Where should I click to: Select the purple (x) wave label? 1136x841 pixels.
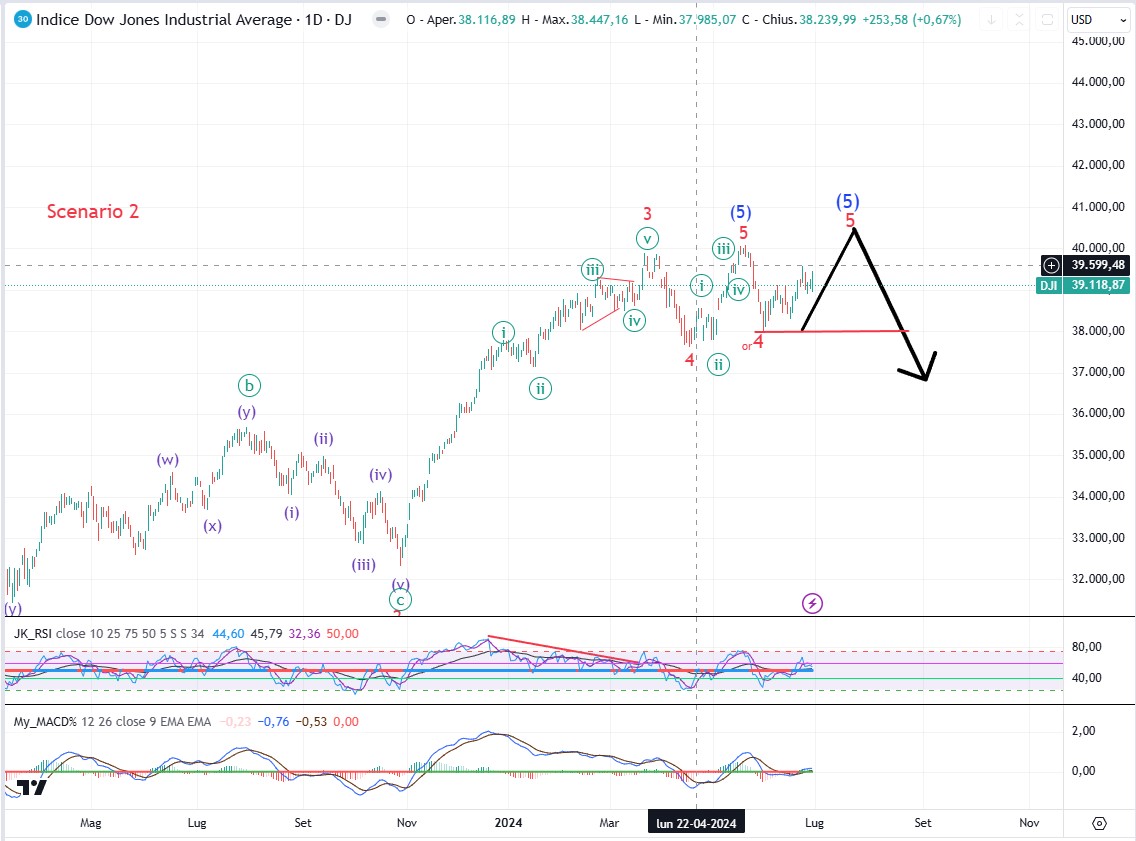212,526
